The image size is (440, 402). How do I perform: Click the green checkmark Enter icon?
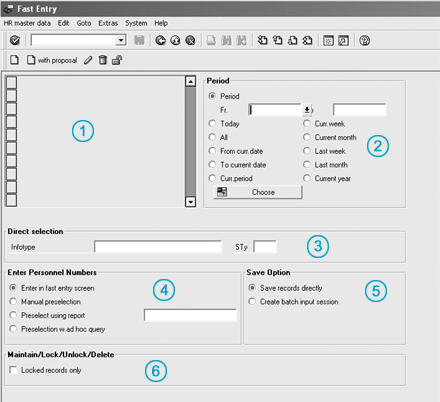pos(15,40)
